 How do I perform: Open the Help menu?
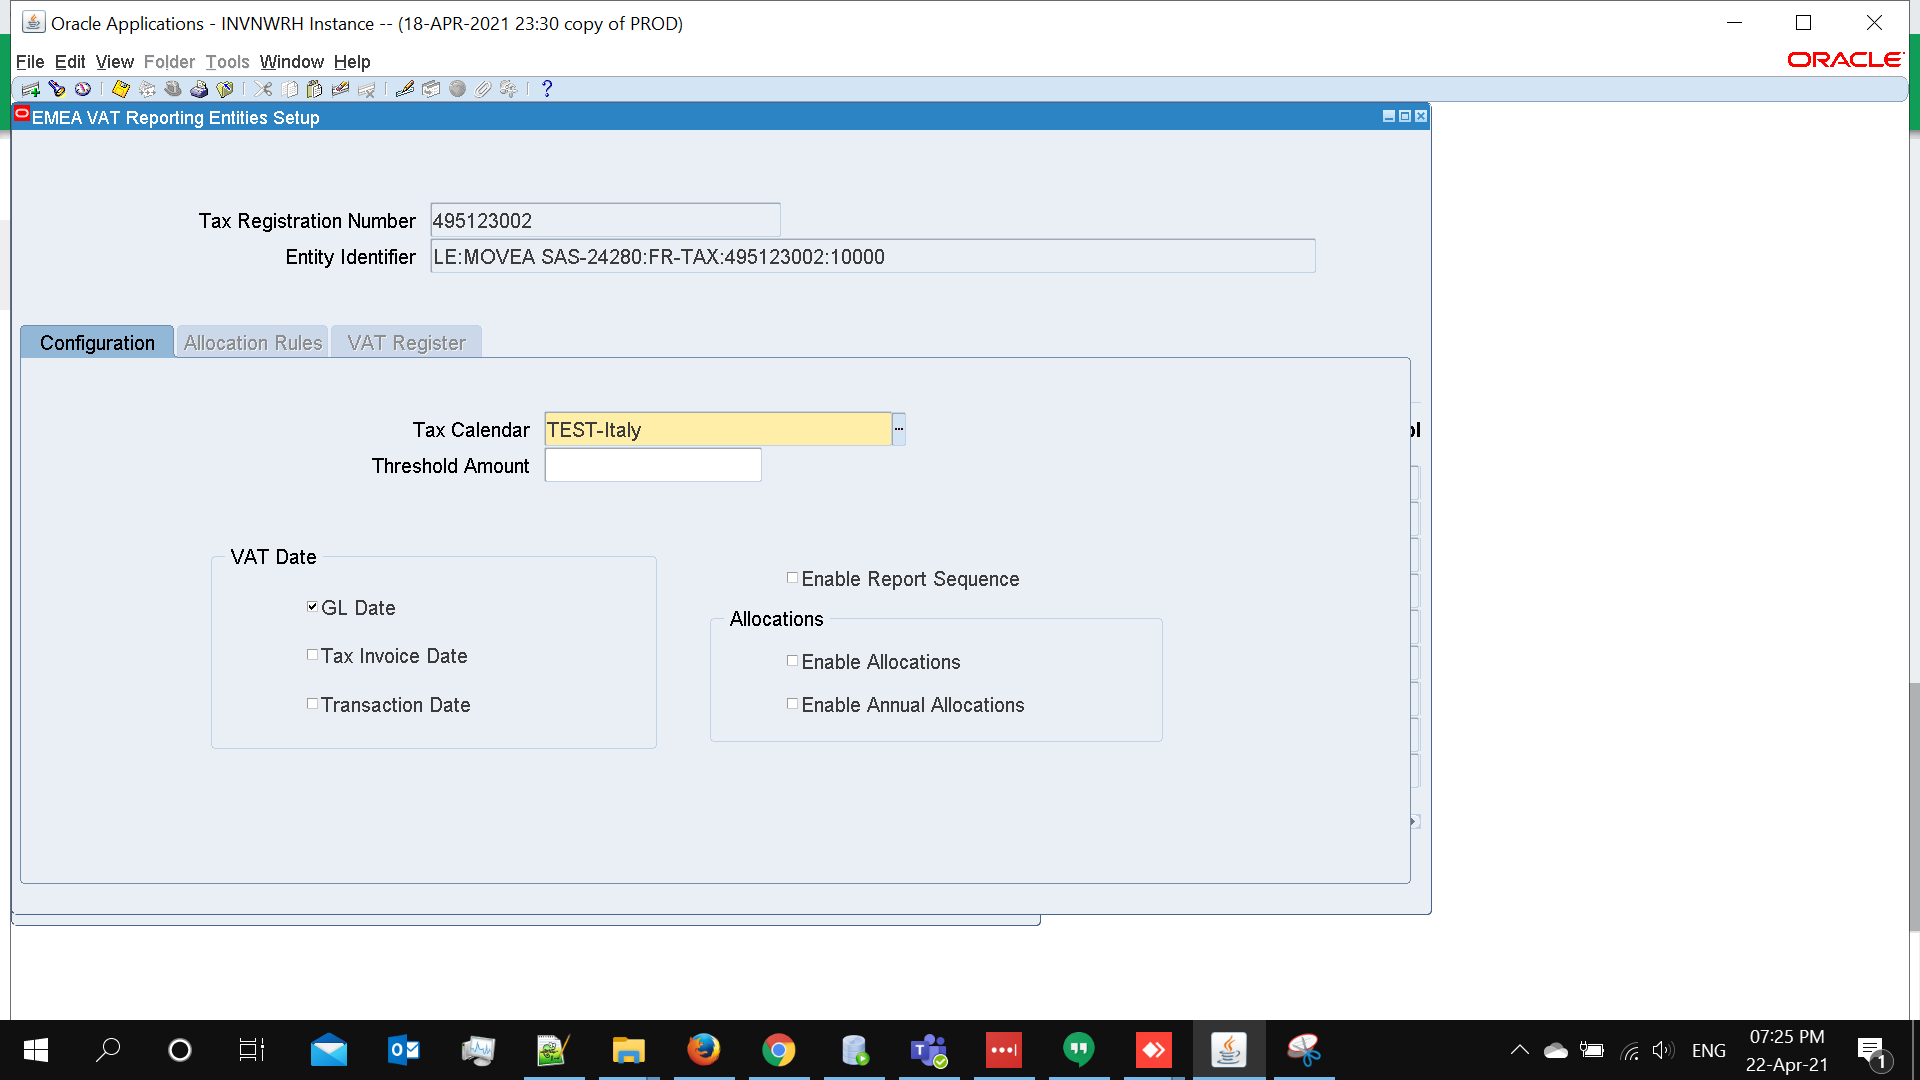tap(352, 62)
